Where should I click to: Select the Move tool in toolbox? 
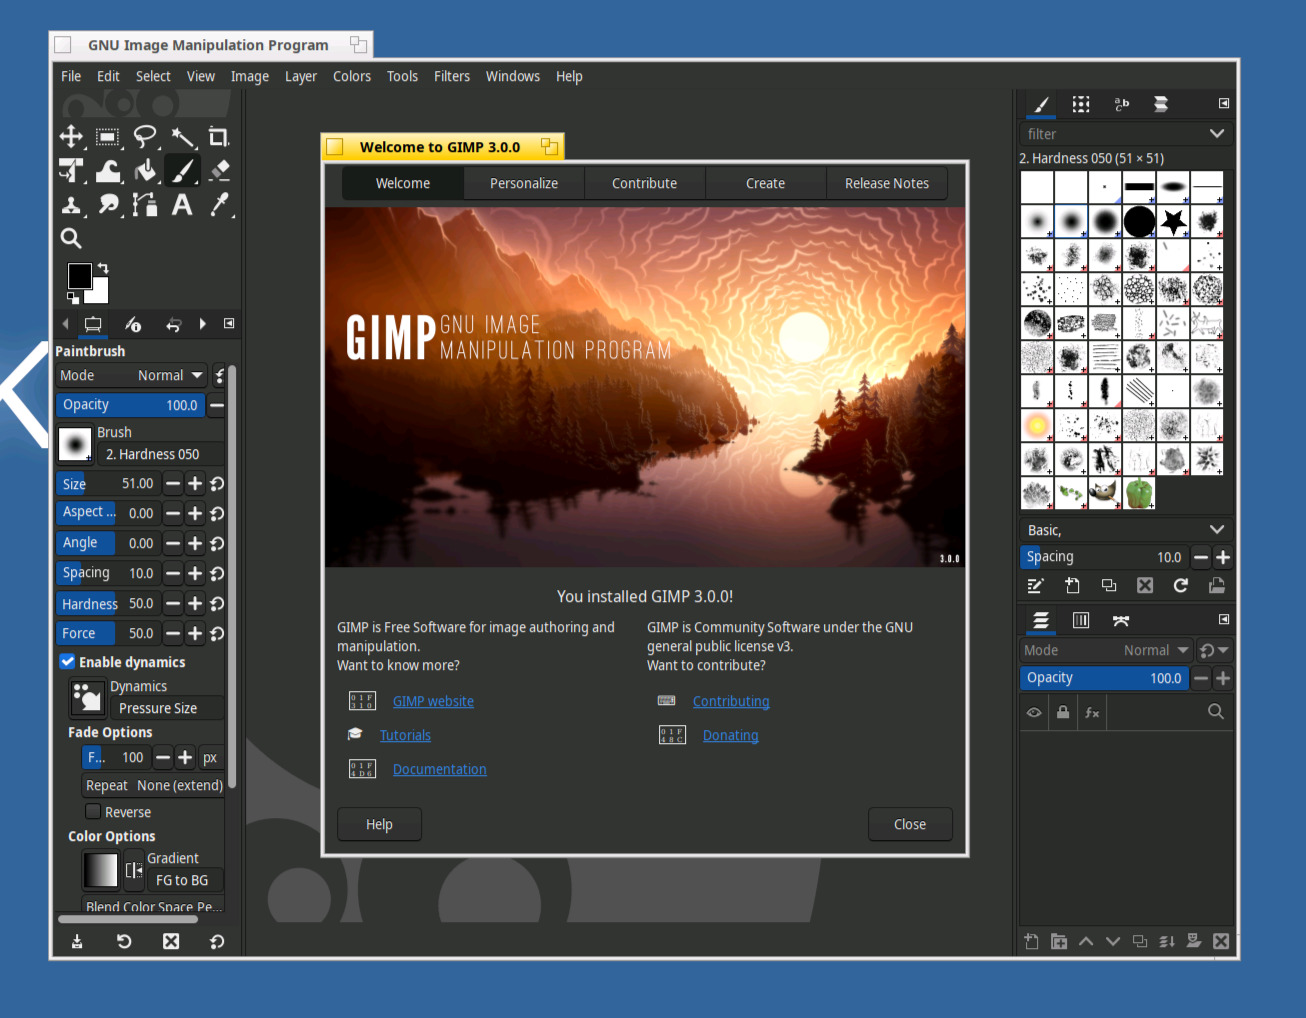point(71,137)
